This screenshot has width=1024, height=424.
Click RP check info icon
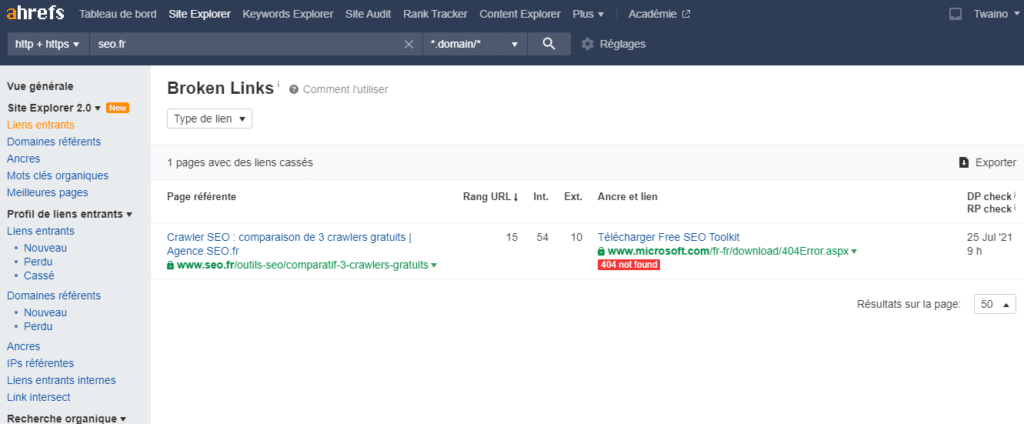1014,208
